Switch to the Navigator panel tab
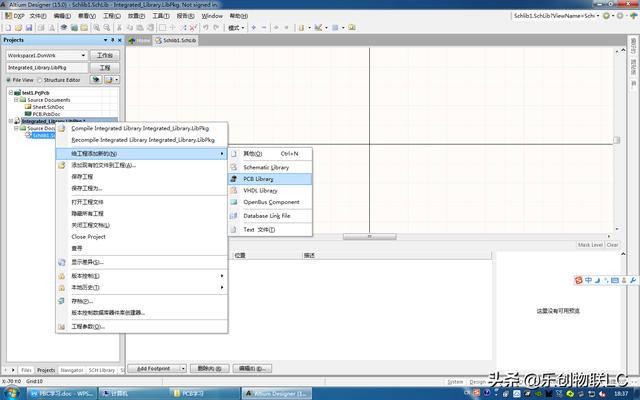This screenshot has height=400, width=640. click(72, 370)
